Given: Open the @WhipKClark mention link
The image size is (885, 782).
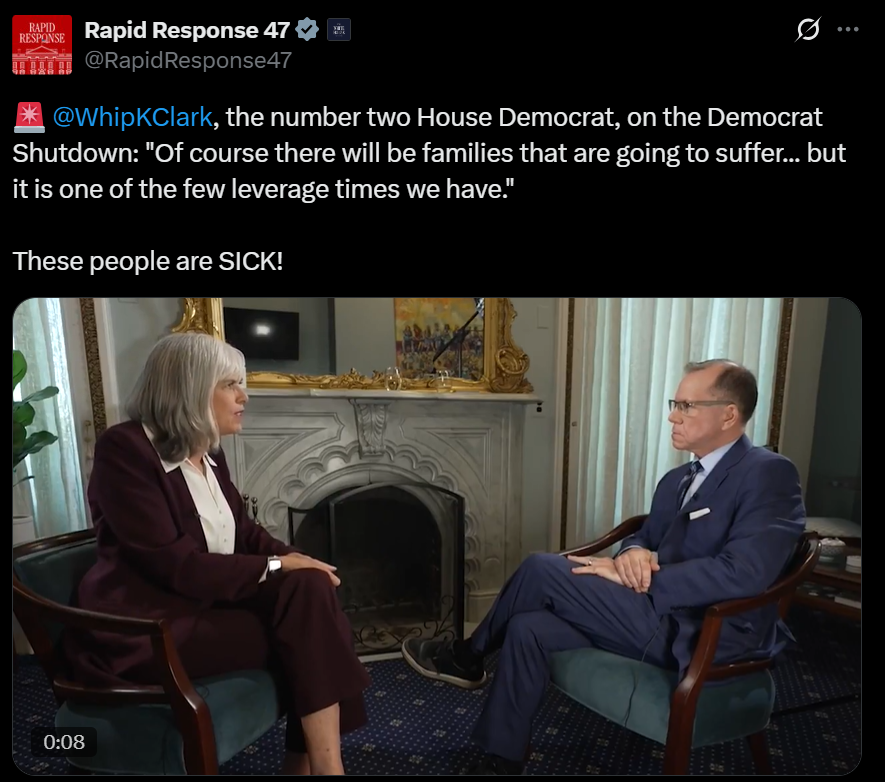Looking at the screenshot, I should pyautogui.click(x=133, y=117).
